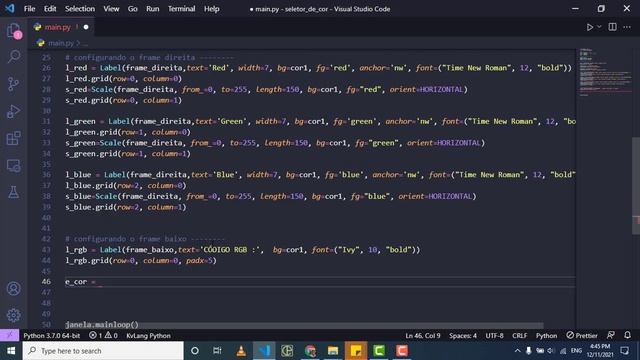
Task: Open Source Control view
Action: (13, 84)
